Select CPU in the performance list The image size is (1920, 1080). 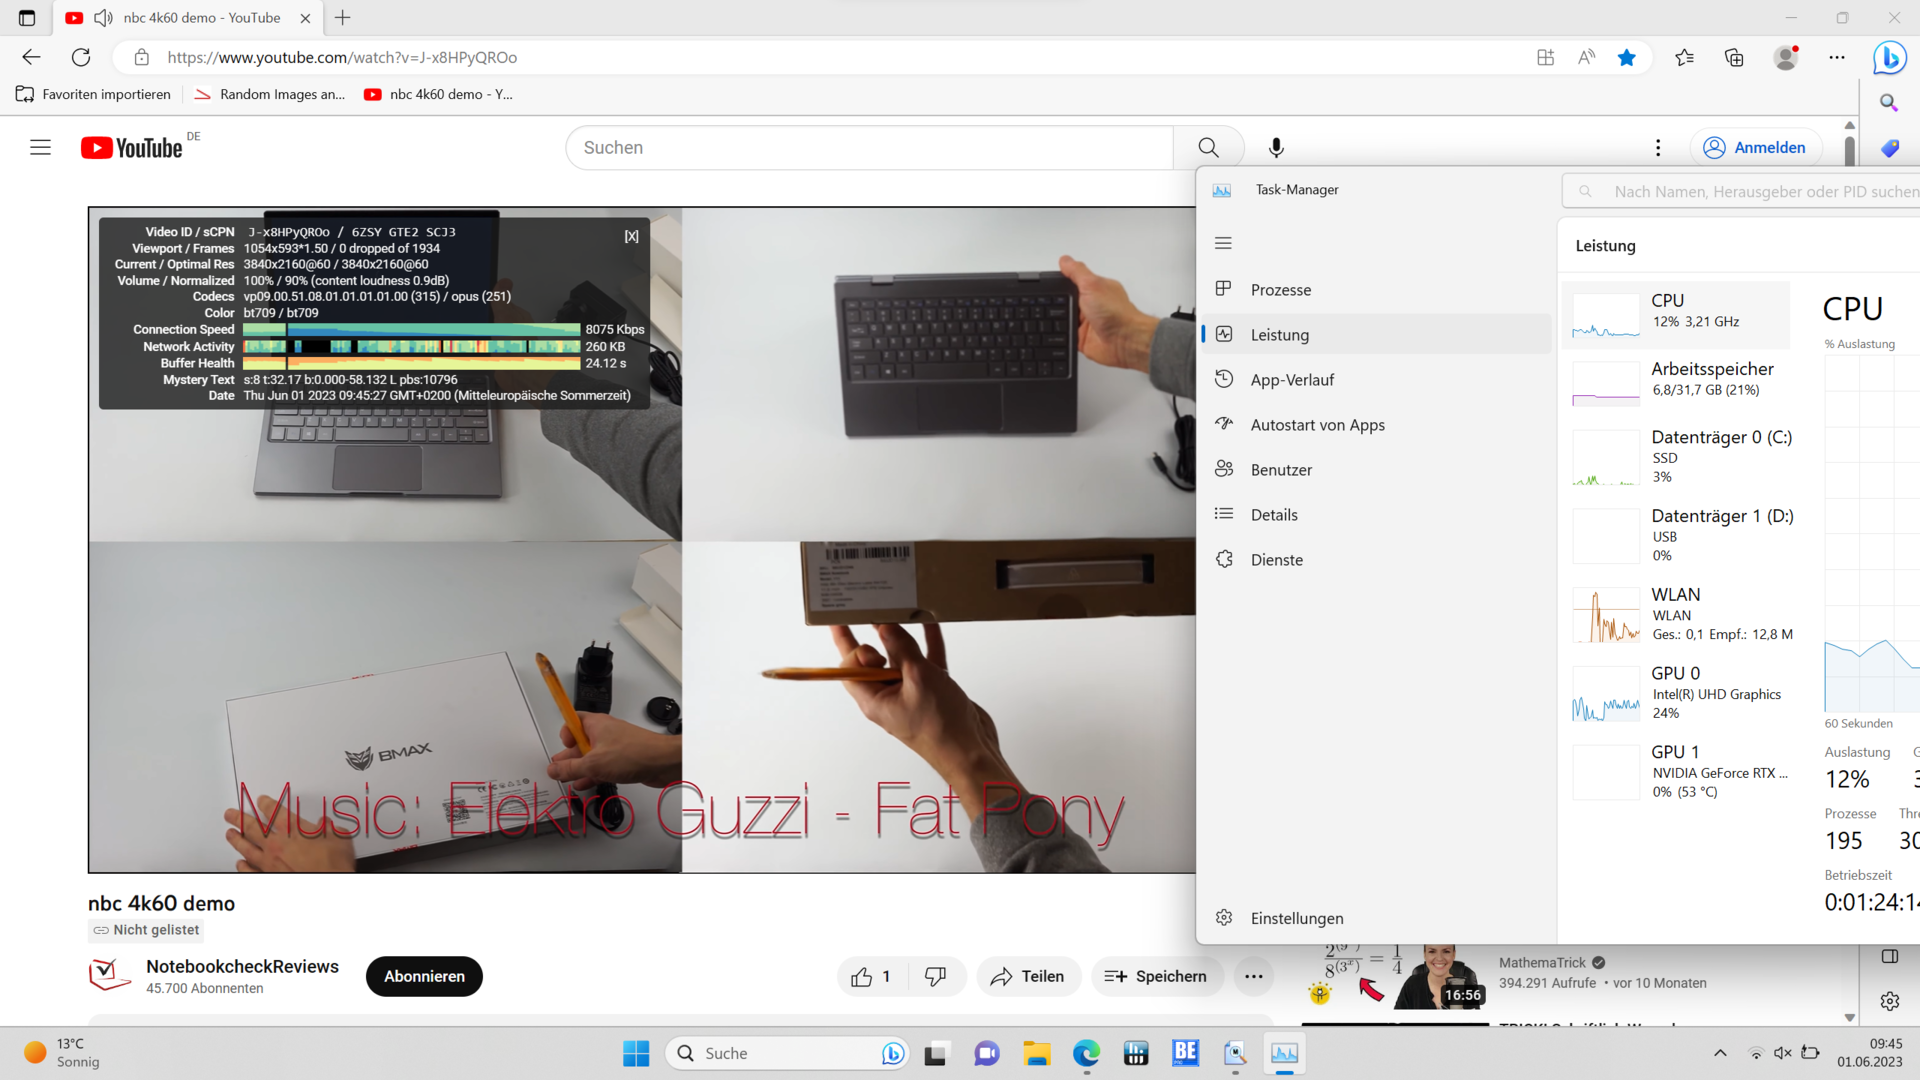[1676, 315]
